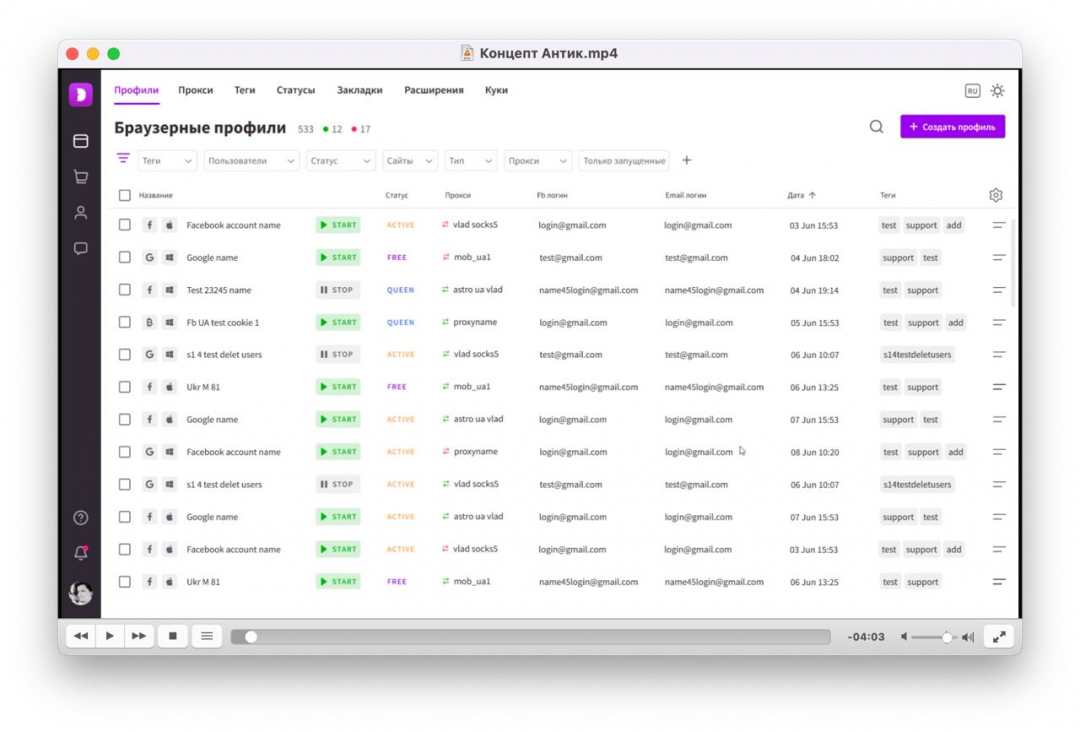Toggle the light theme sun icon

point(997,91)
